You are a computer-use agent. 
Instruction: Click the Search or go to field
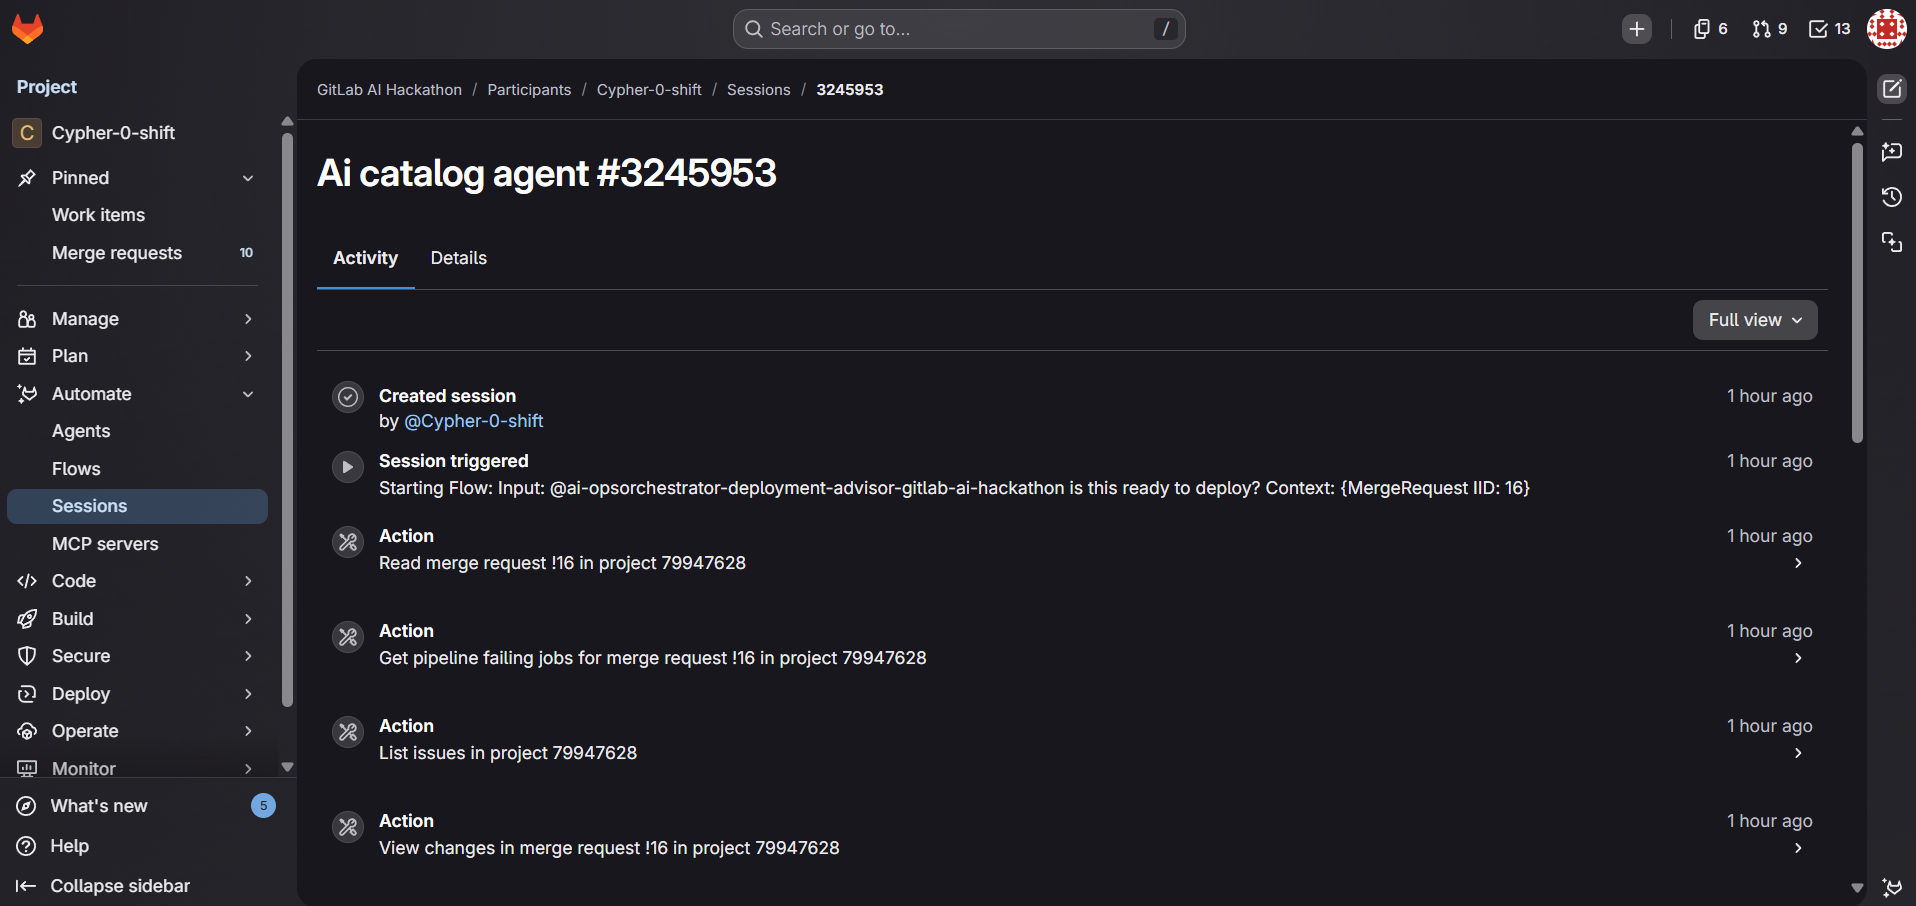tap(959, 29)
